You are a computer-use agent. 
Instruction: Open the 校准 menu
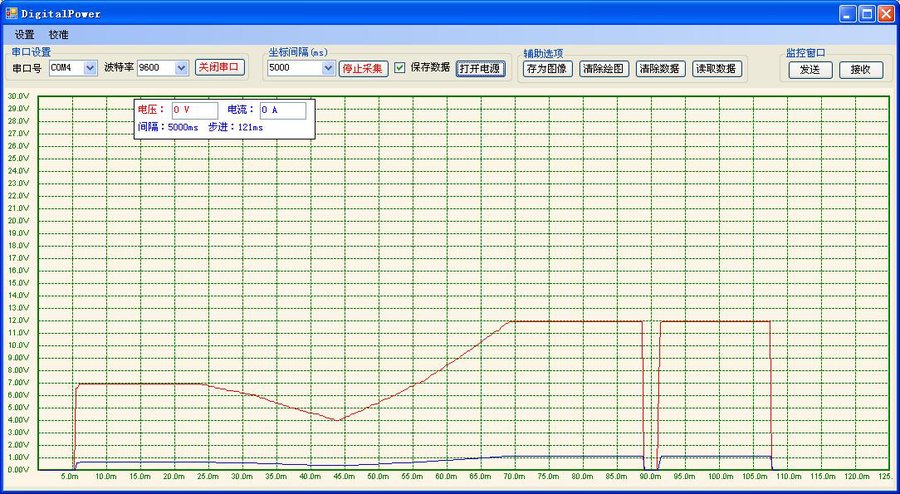(59, 34)
